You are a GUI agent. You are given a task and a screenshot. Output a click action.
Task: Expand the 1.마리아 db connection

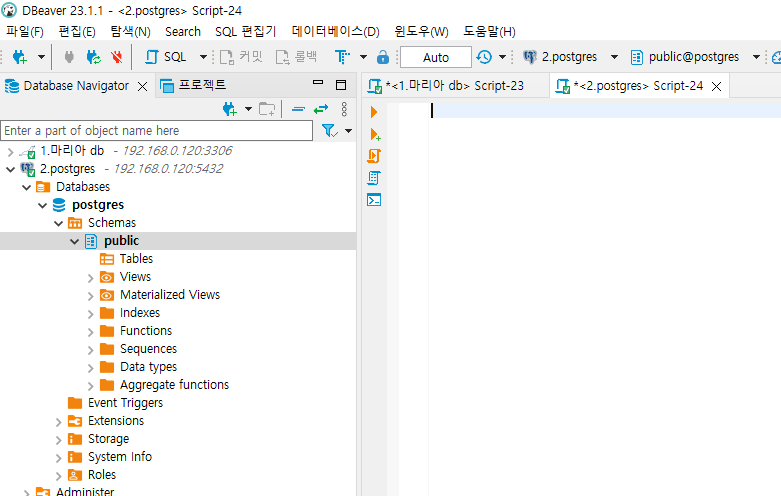(x=10, y=151)
